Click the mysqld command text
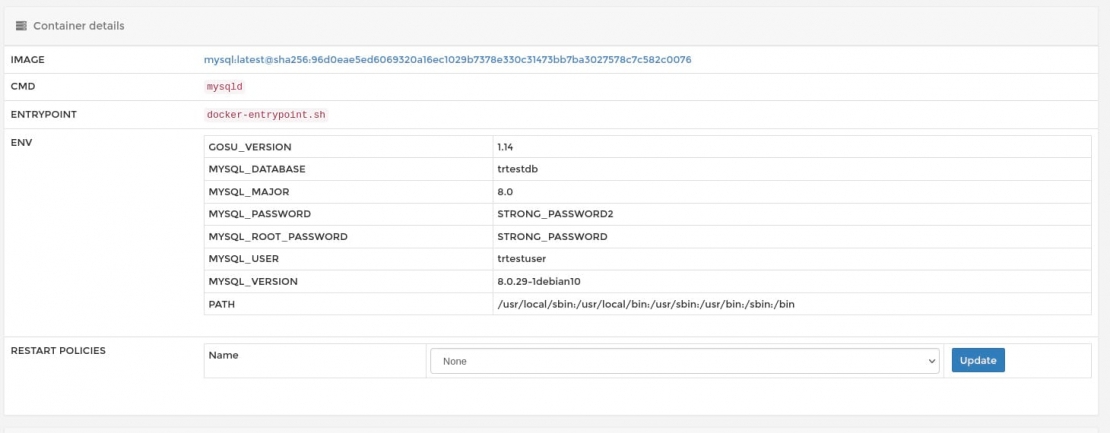1110x433 pixels. point(224,87)
